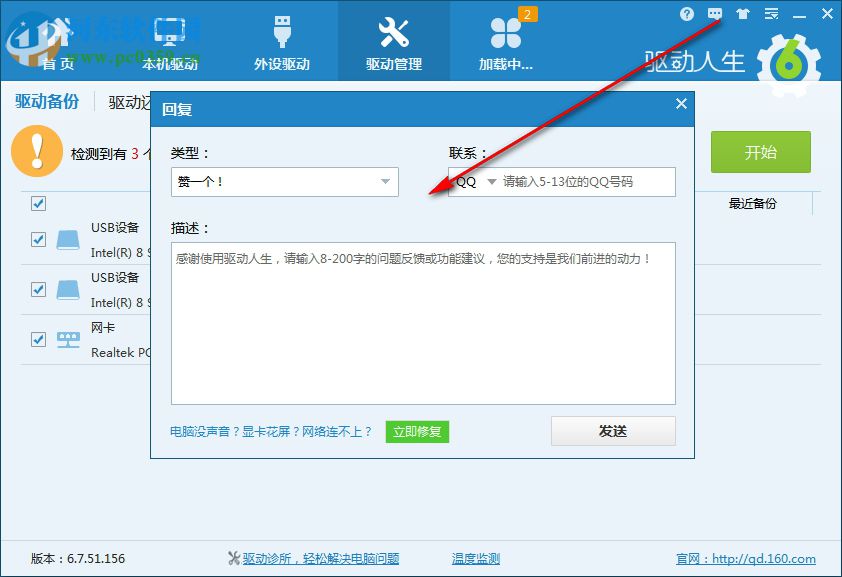Click the feedback speech bubble icon
The image size is (842, 577).
pyautogui.click(x=714, y=13)
